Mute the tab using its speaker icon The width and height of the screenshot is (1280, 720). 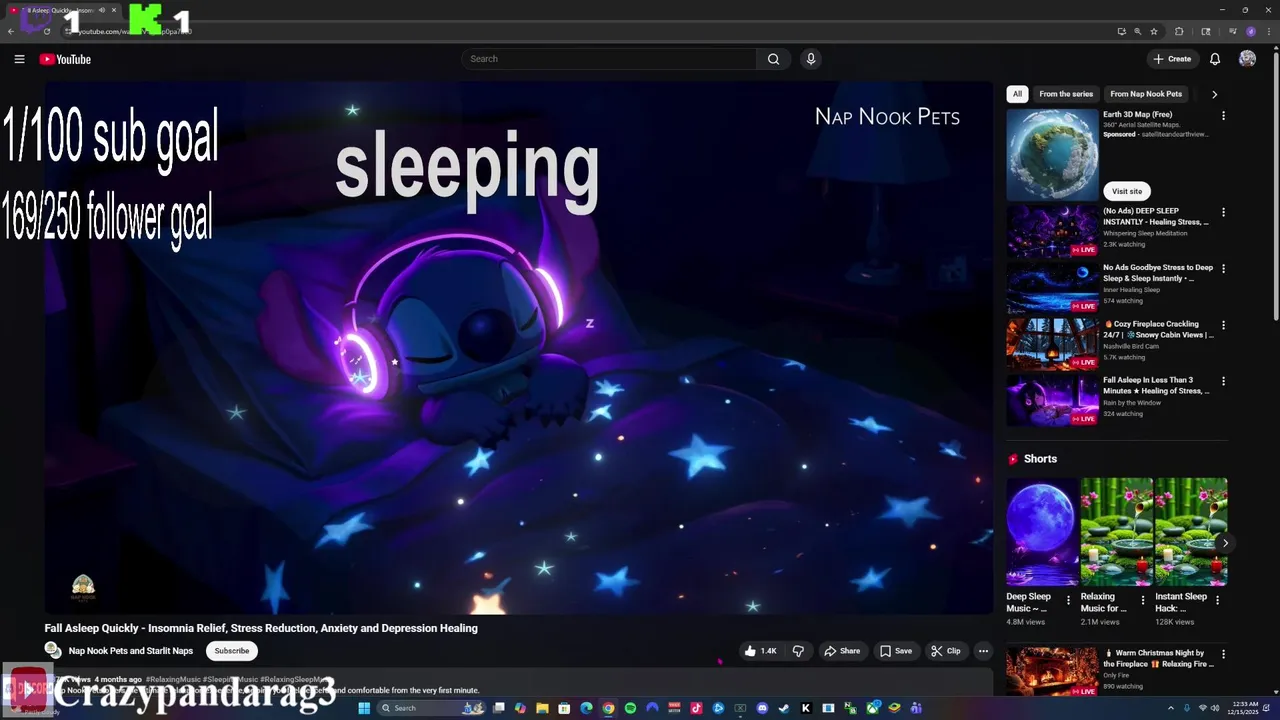click(102, 10)
